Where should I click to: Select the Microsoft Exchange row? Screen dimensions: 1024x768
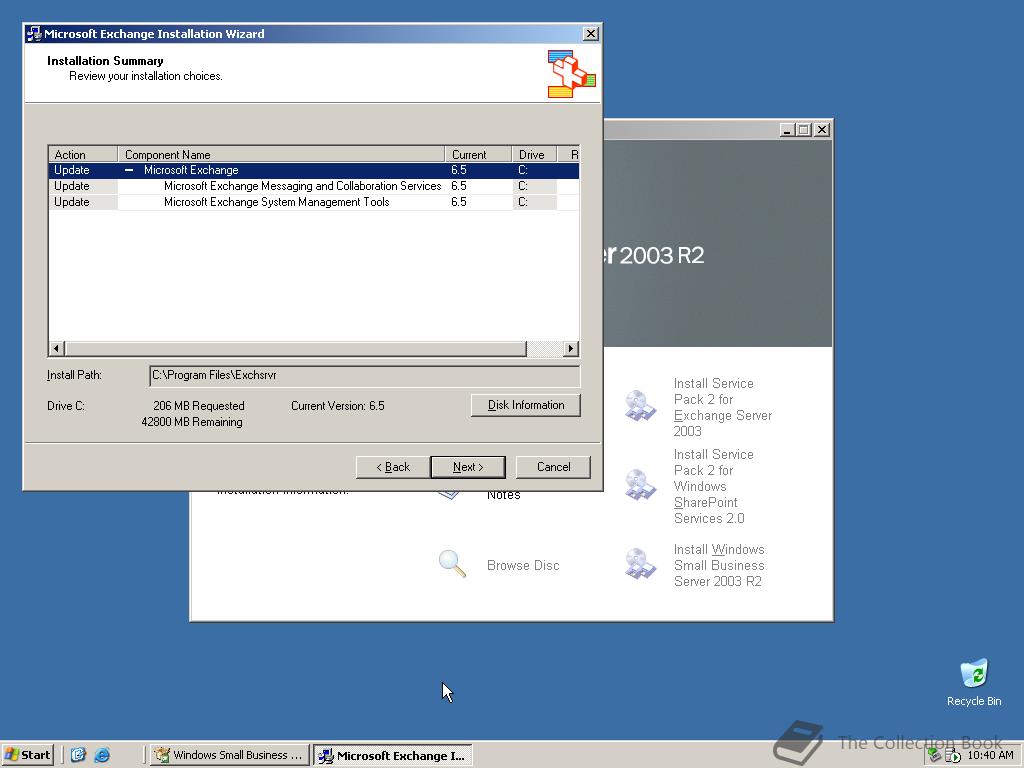click(x=313, y=170)
